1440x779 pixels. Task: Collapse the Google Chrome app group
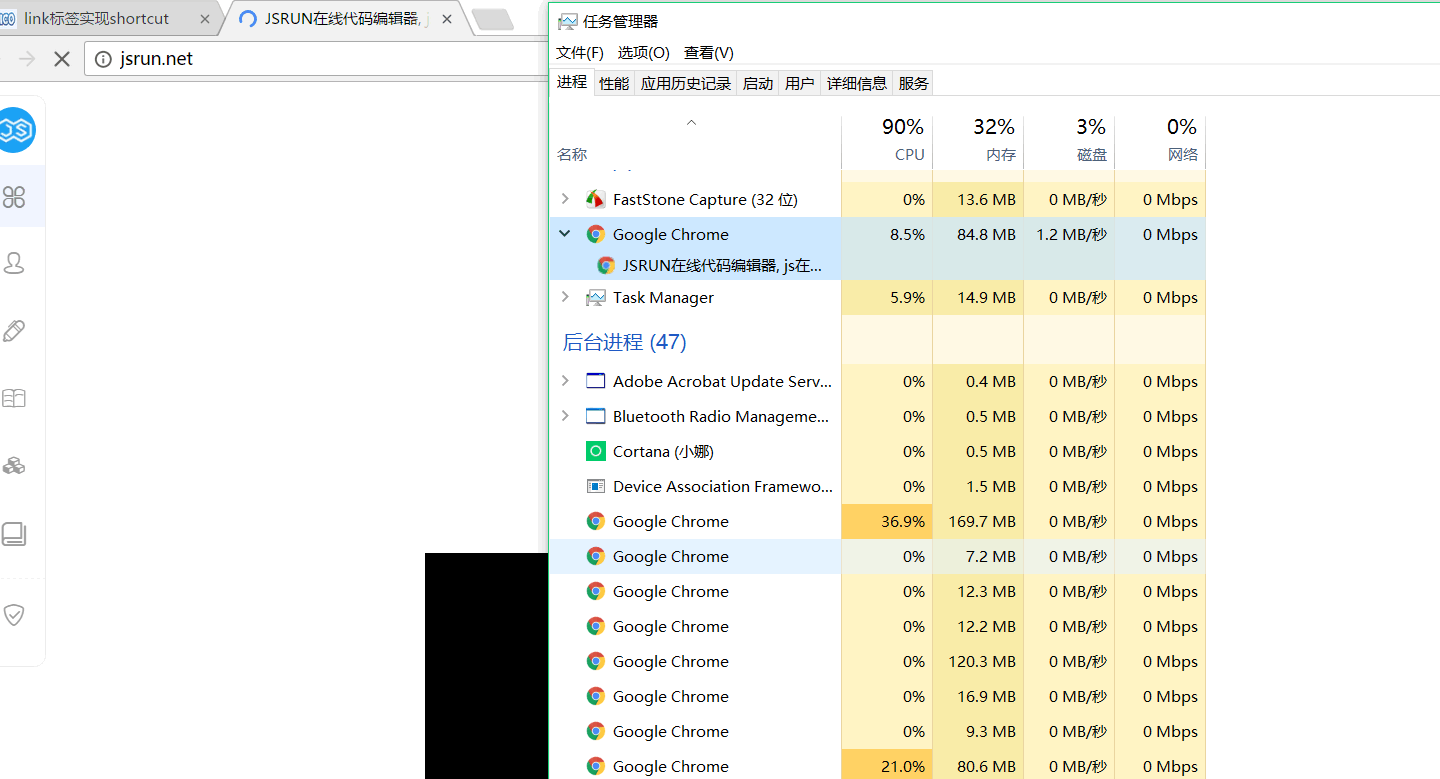coord(565,234)
